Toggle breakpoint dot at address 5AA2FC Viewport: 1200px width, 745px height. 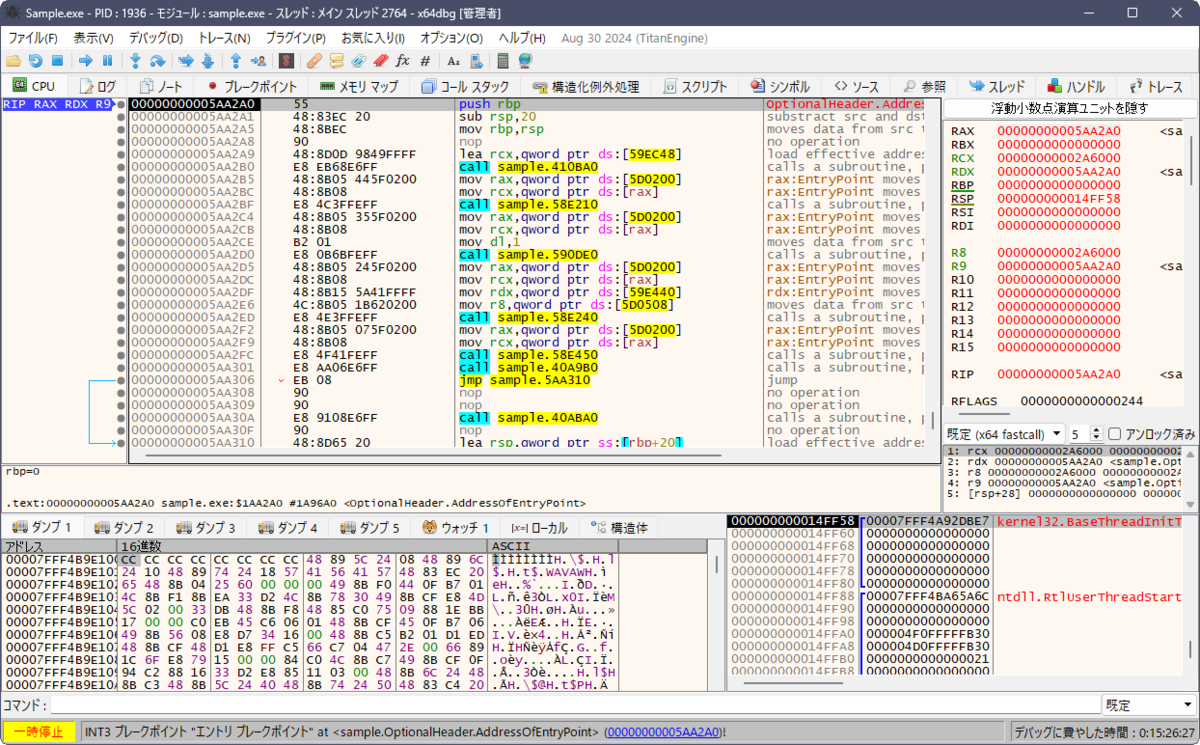tap(121, 355)
